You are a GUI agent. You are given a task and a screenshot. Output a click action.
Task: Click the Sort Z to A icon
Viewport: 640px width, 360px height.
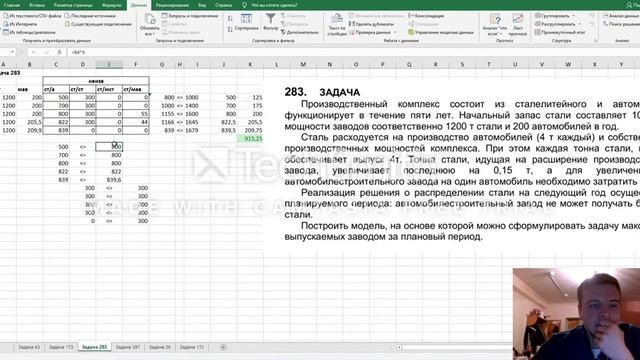(x=230, y=29)
